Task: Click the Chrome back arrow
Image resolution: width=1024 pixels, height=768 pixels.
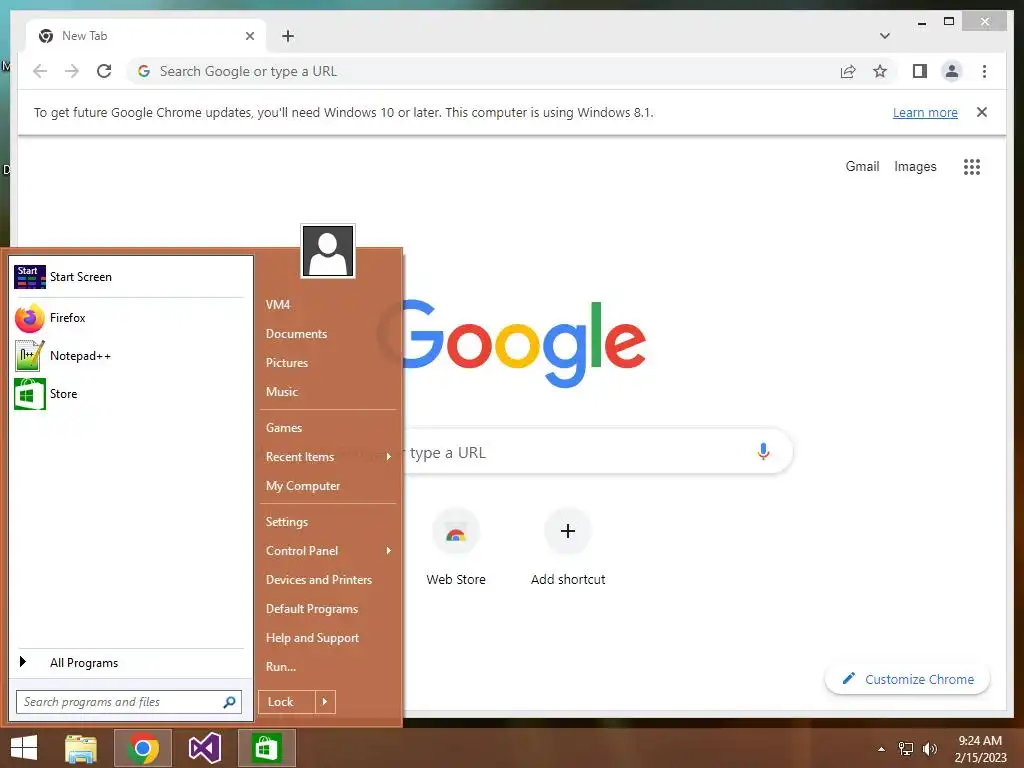Action: coord(40,71)
